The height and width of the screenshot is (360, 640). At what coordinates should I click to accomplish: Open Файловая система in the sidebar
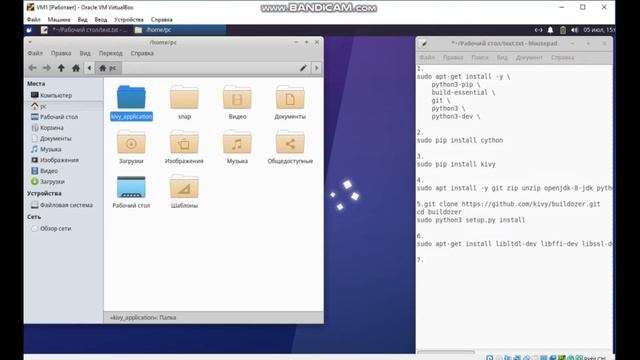click(x=63, y=205)
